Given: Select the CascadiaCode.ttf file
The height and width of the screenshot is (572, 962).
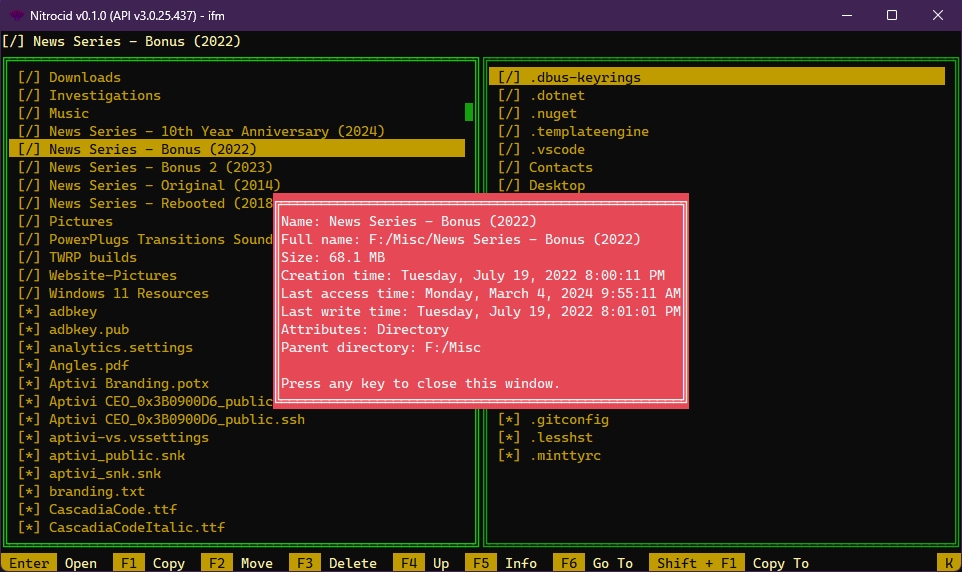Looking at the screenshot, I should tap(112, 509).
